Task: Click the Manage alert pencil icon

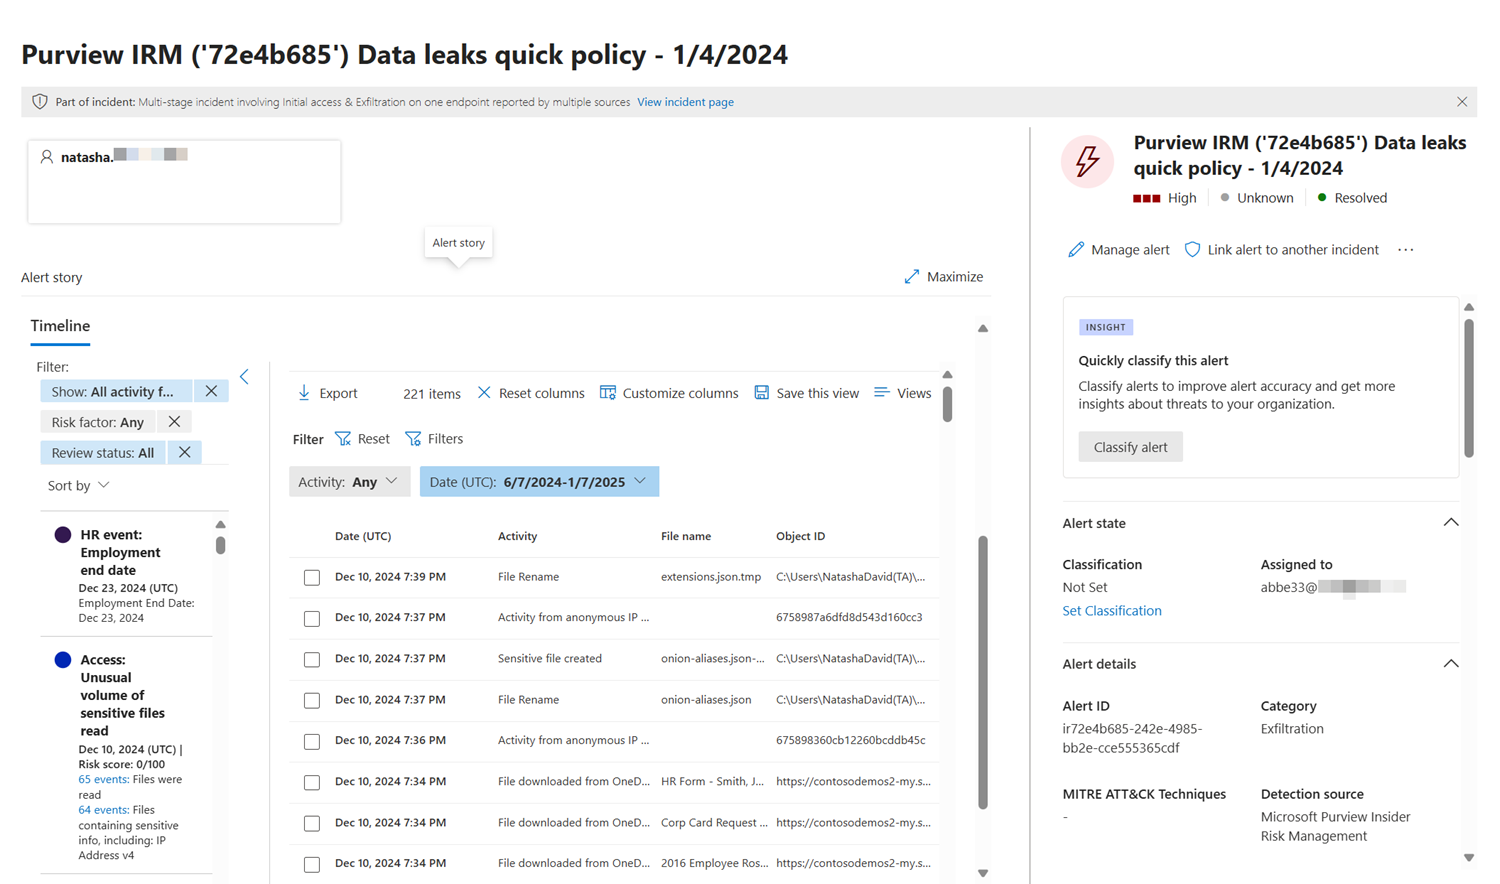Action: point(1076,250)
